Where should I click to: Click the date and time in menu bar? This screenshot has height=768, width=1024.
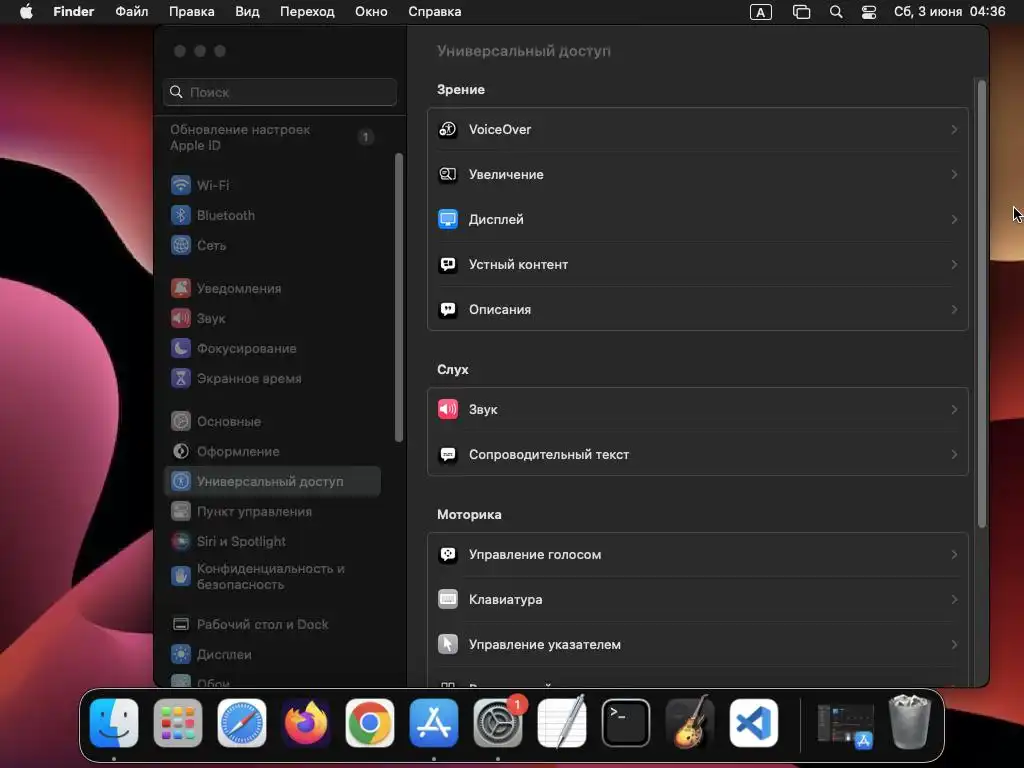pos(950,12)
